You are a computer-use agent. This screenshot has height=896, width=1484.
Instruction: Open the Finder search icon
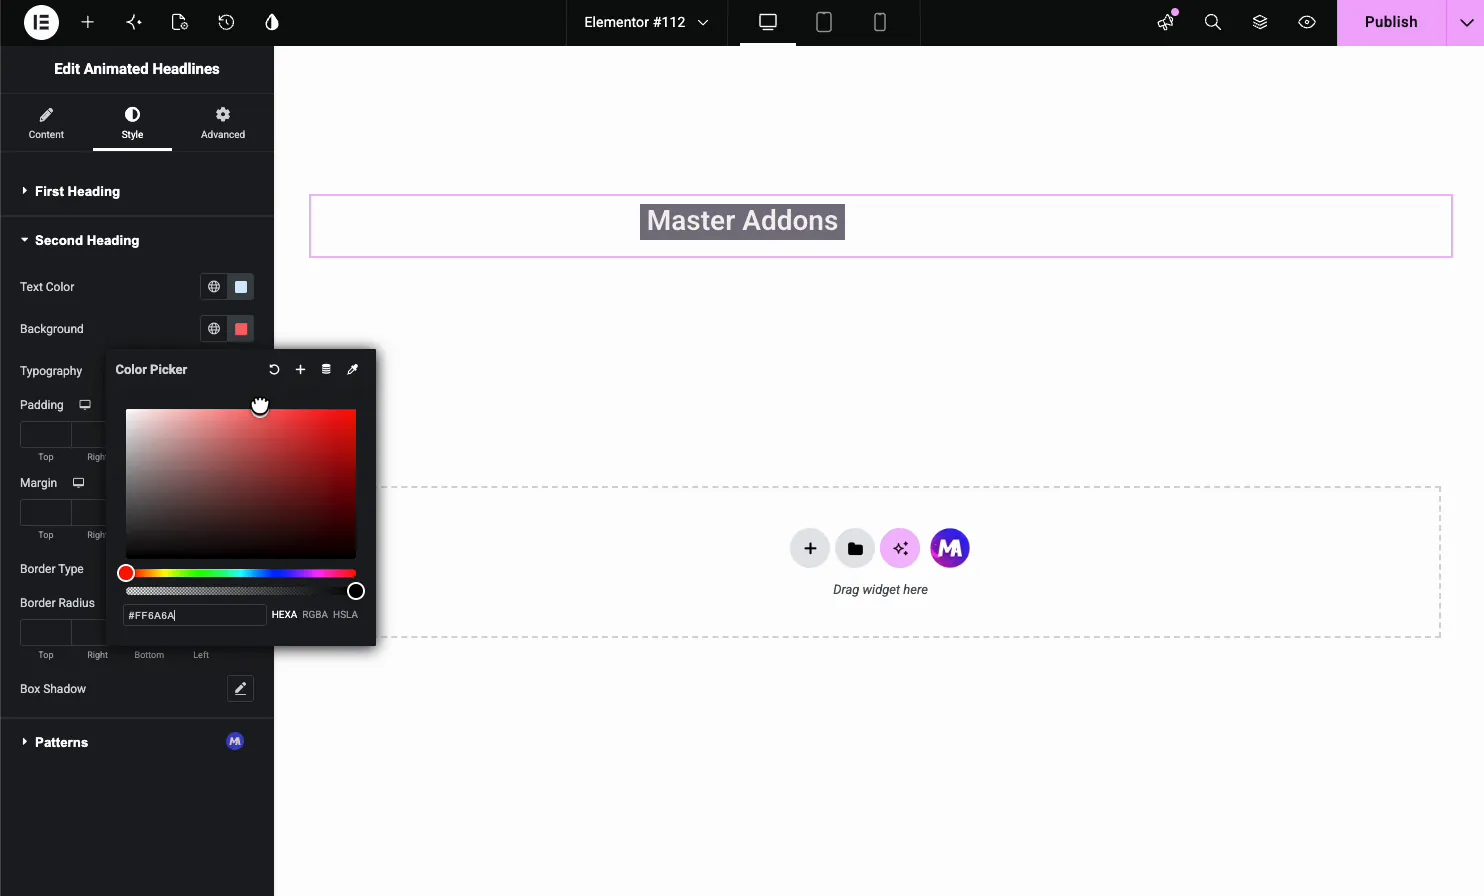point(1213,22)
